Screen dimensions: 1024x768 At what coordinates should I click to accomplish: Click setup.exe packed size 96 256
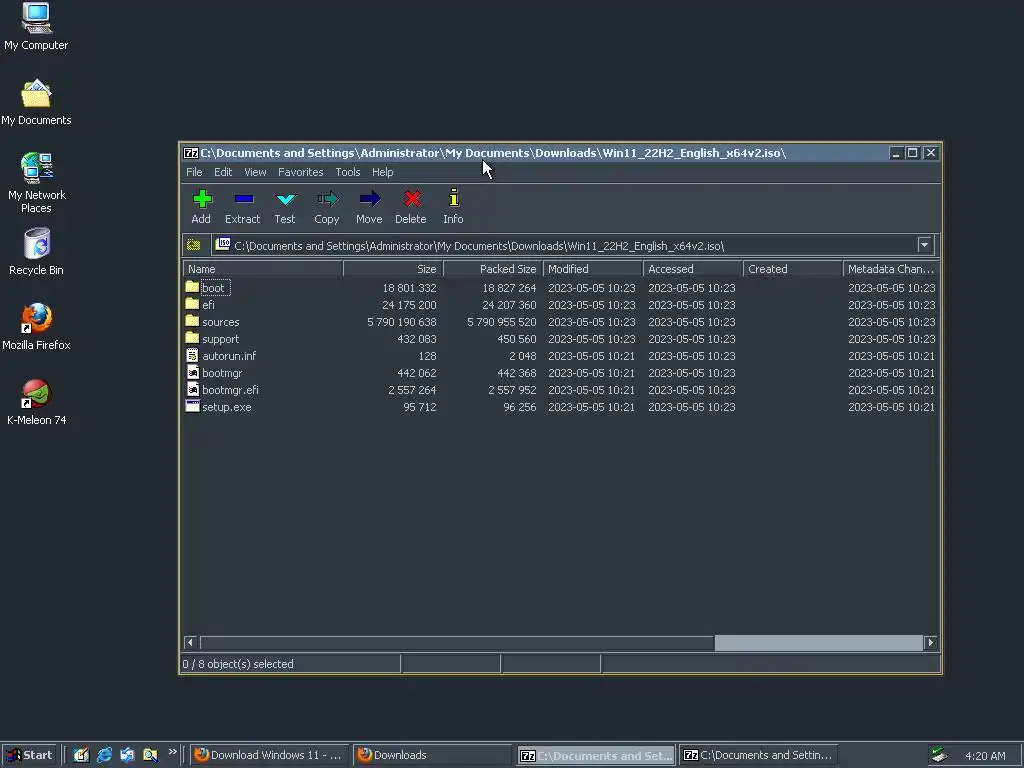pyautogui.click(x=520, y=407)
